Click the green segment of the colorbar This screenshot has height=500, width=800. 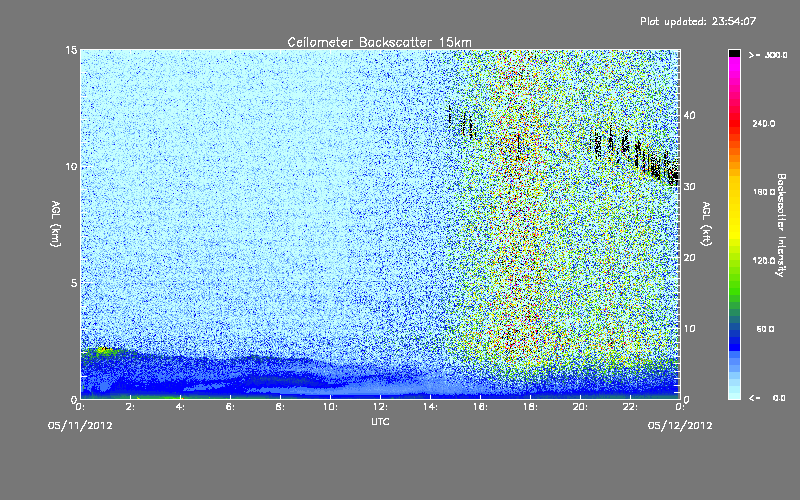pos(734,286)
